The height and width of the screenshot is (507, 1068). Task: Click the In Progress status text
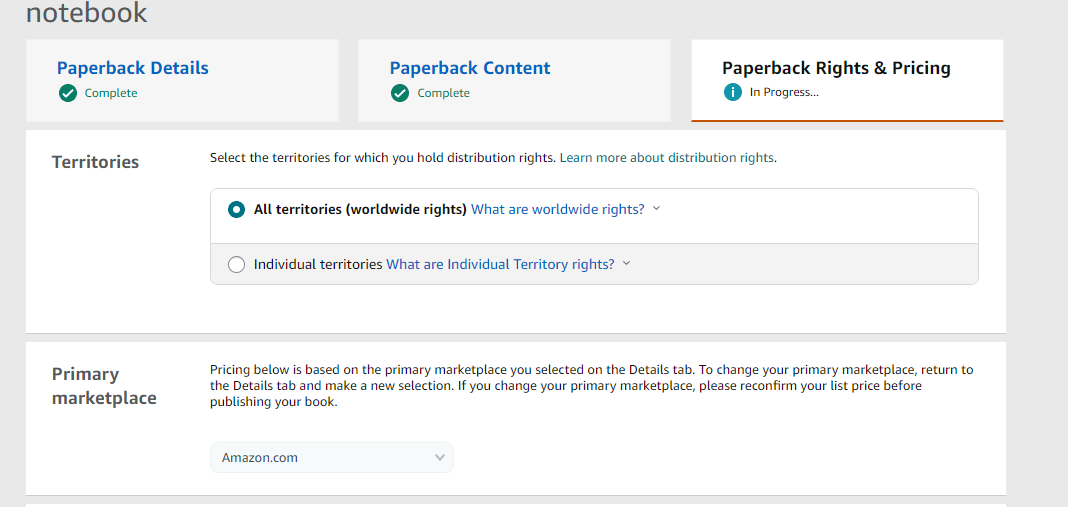(784, 93)
